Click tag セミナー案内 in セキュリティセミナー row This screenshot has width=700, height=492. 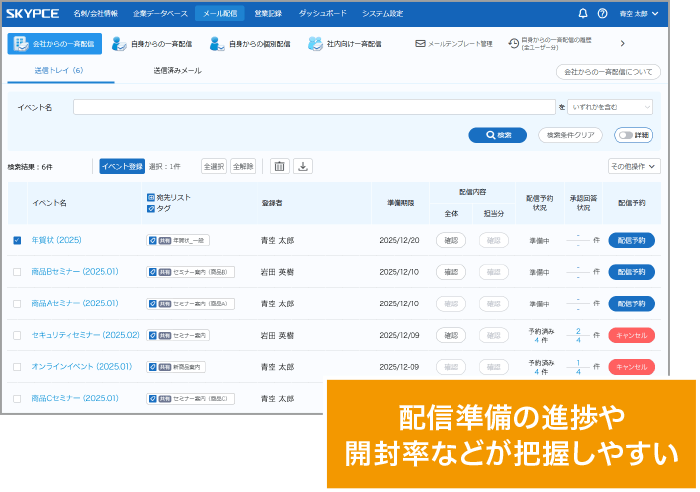(178, 335)
